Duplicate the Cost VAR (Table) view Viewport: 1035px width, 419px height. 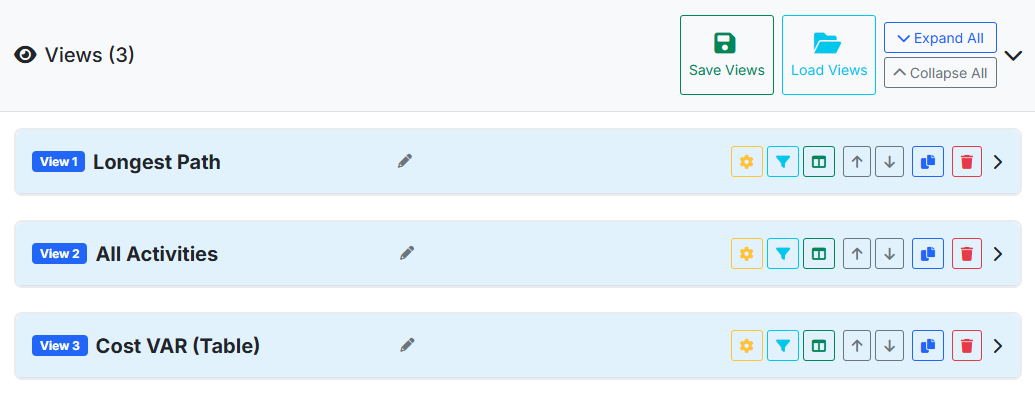click(x=928, y=346)
